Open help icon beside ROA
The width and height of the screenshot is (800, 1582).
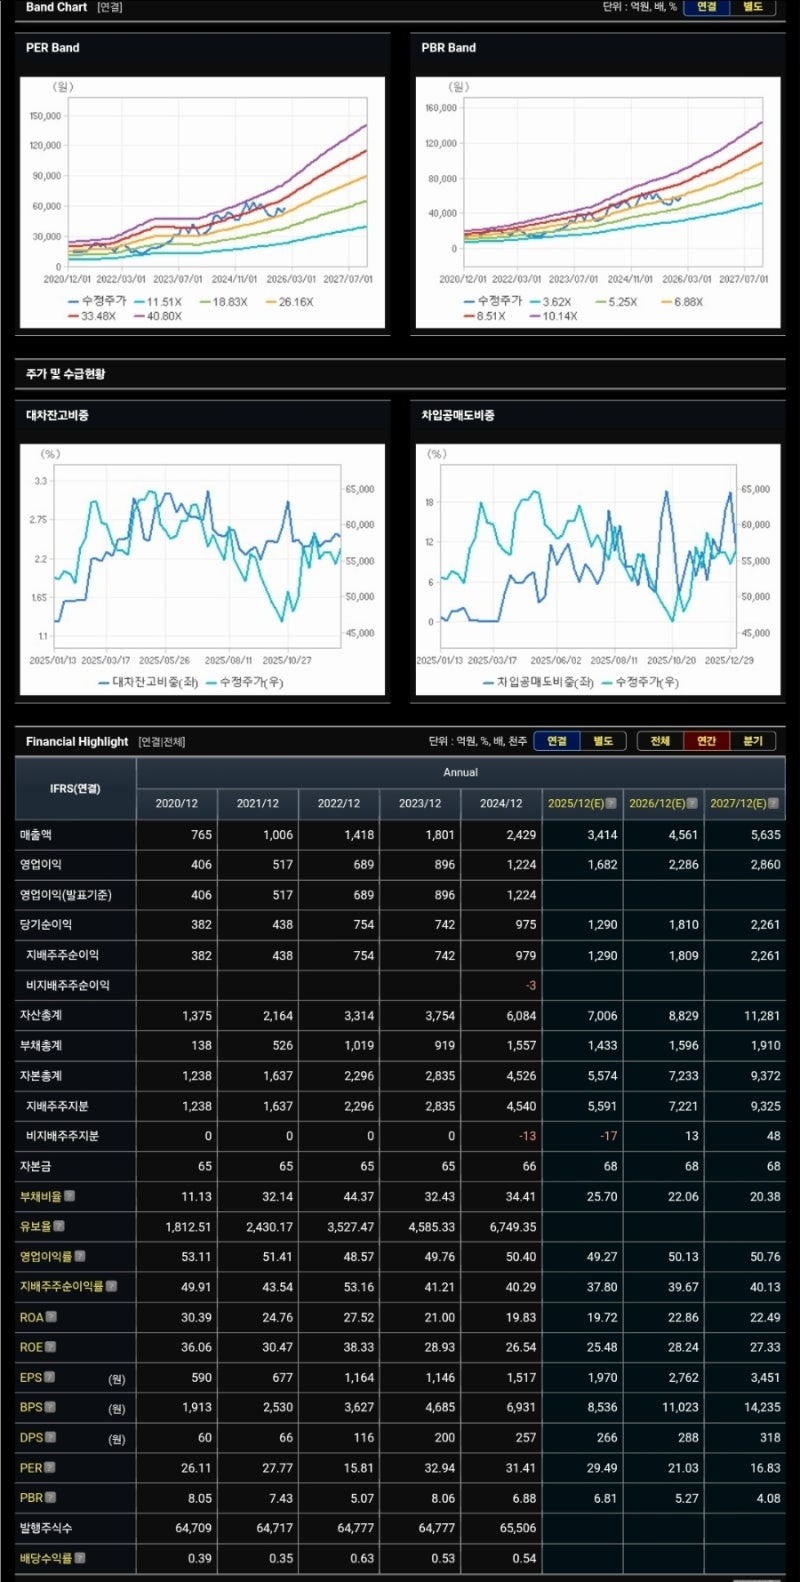51,1317
